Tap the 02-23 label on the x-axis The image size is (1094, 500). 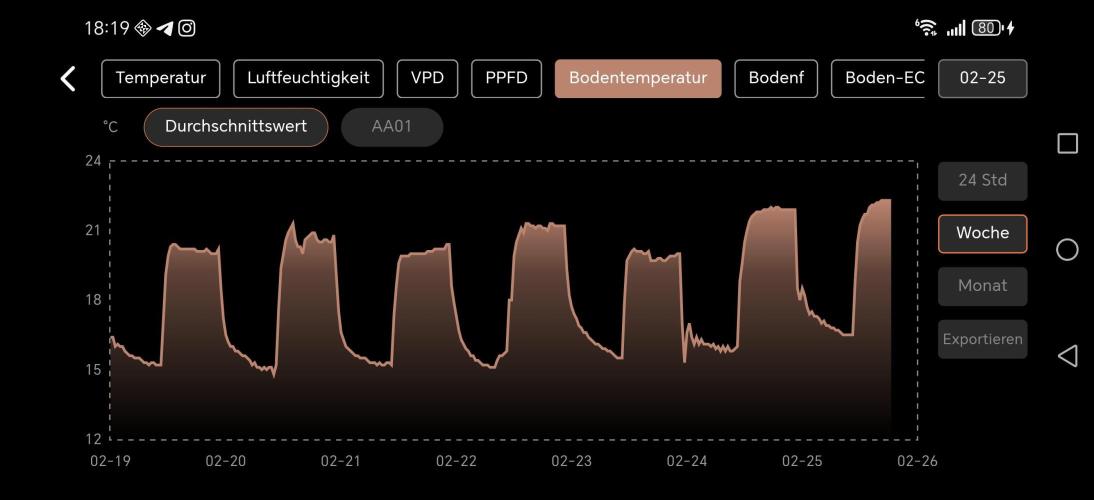571,461
